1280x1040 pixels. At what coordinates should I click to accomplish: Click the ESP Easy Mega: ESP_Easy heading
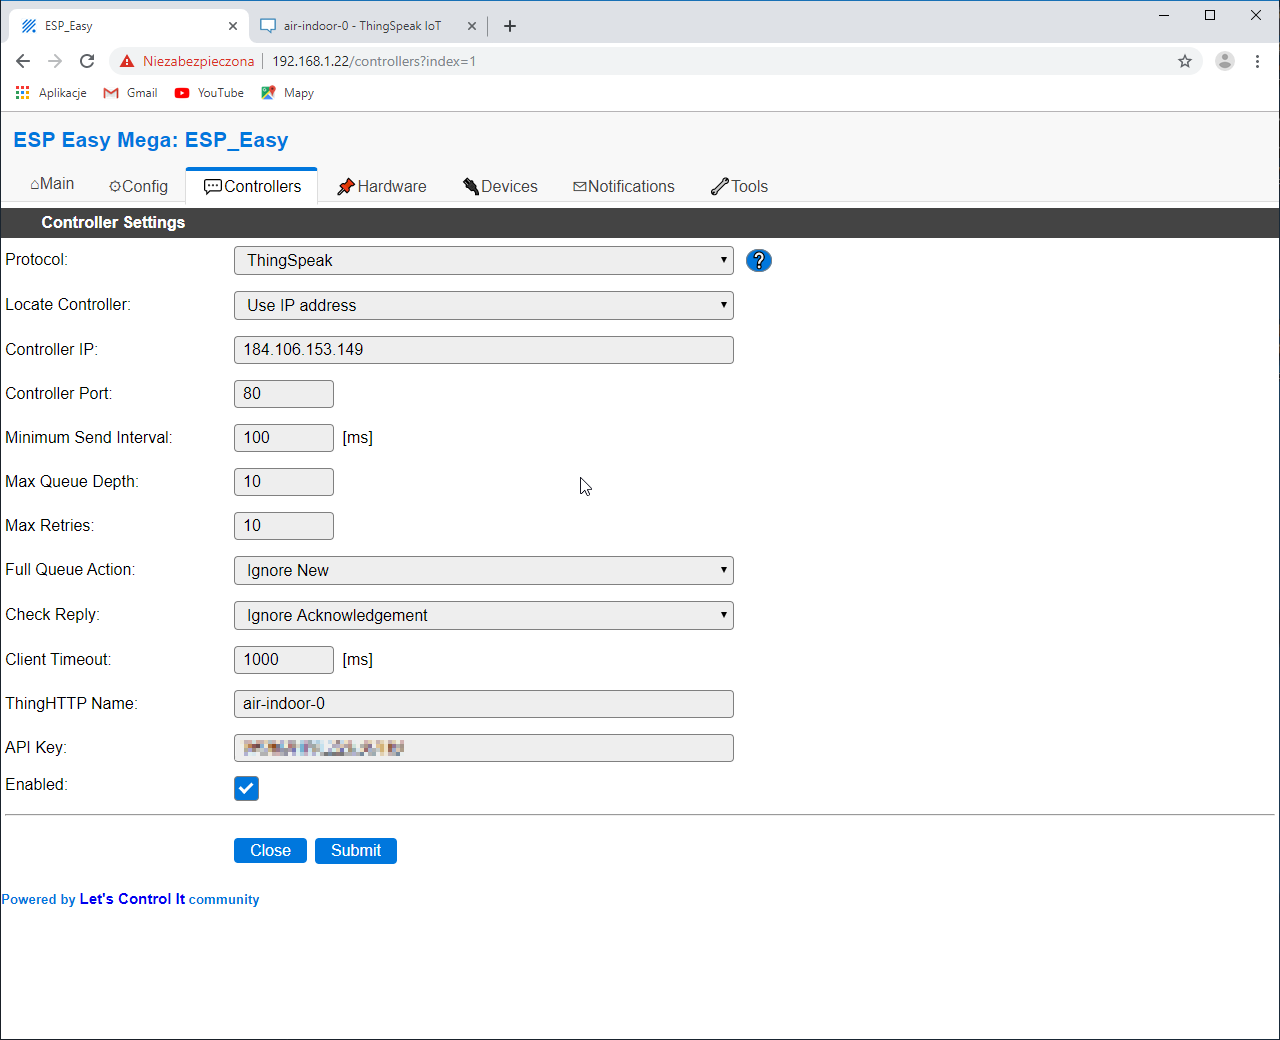[151, 140]
